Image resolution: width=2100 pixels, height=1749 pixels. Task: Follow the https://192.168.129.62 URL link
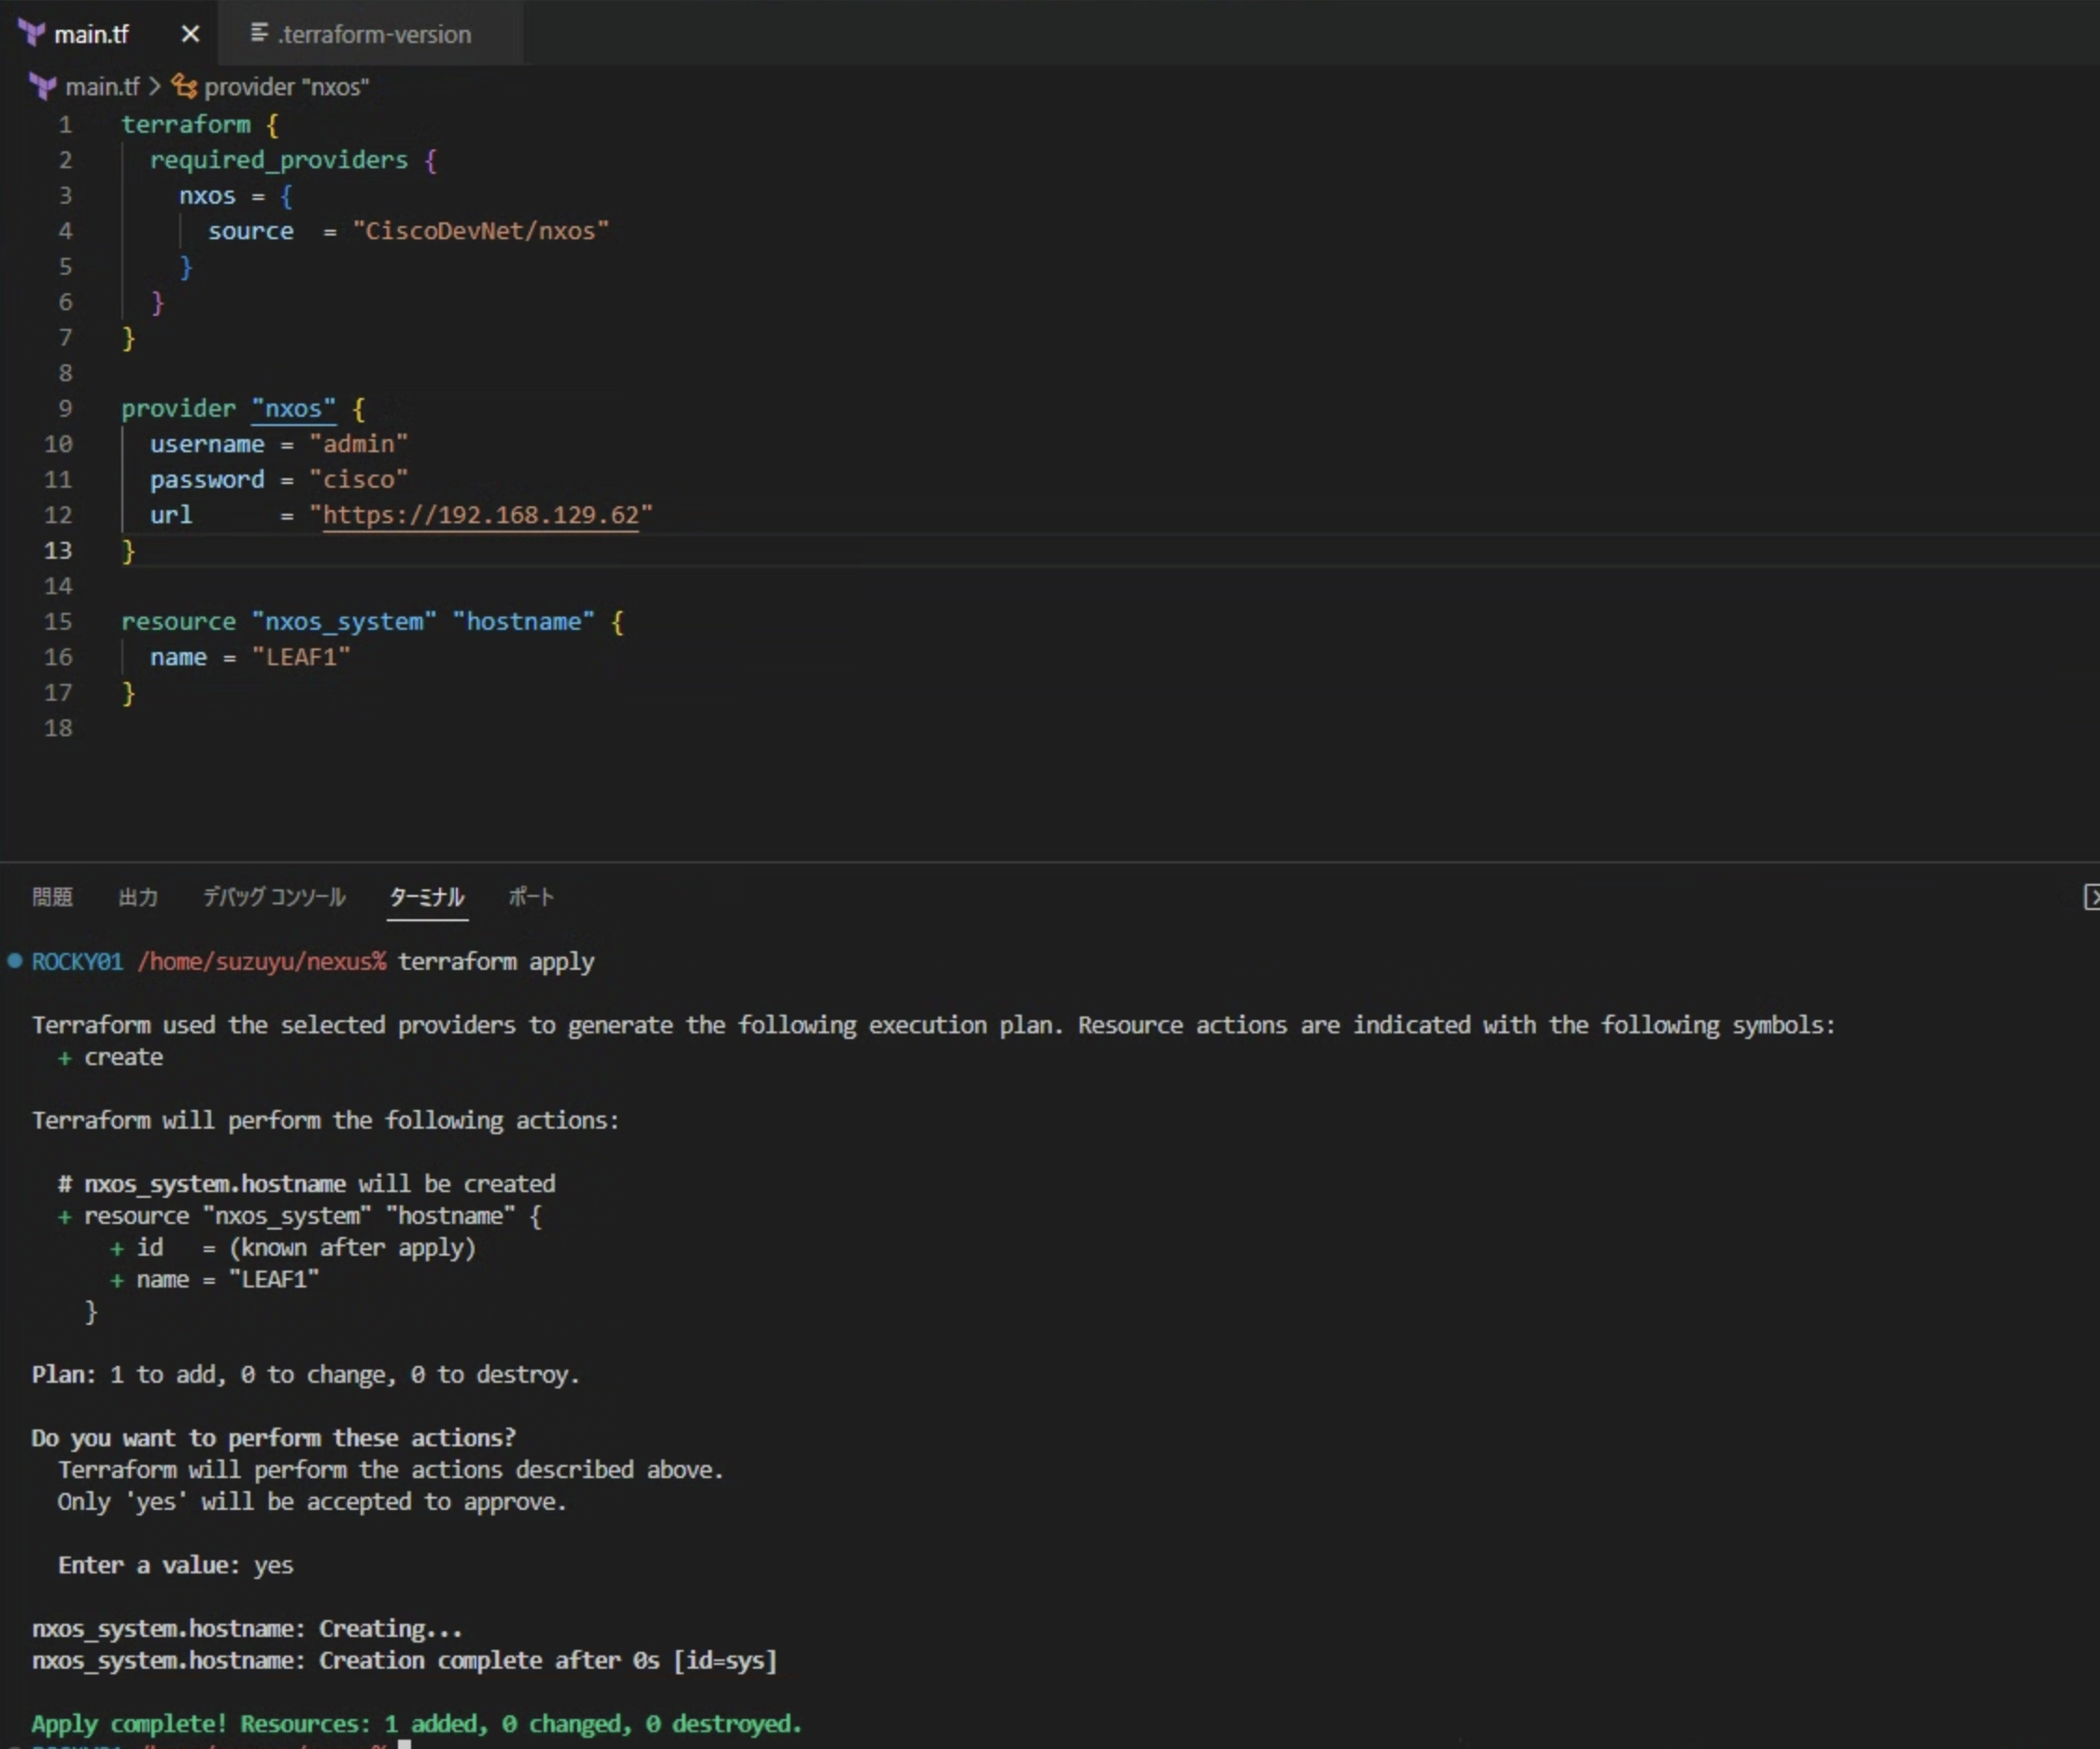click(480, 515)
